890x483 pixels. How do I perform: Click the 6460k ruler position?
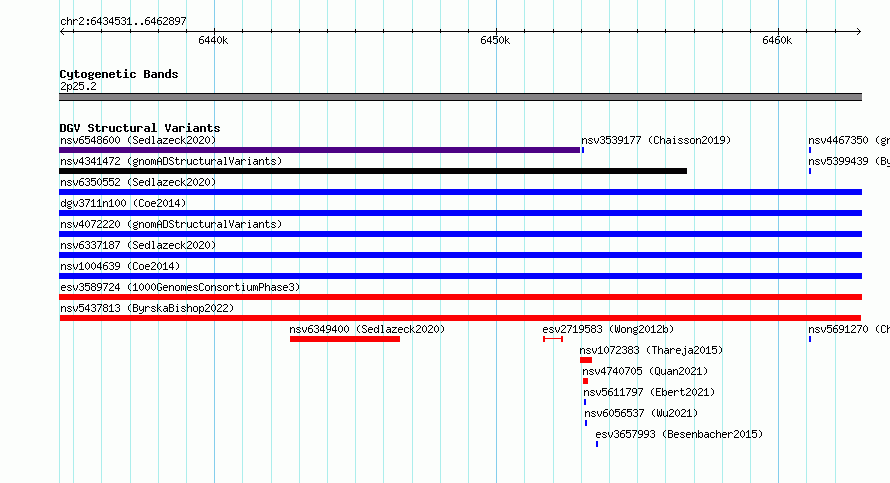[777, 40]
